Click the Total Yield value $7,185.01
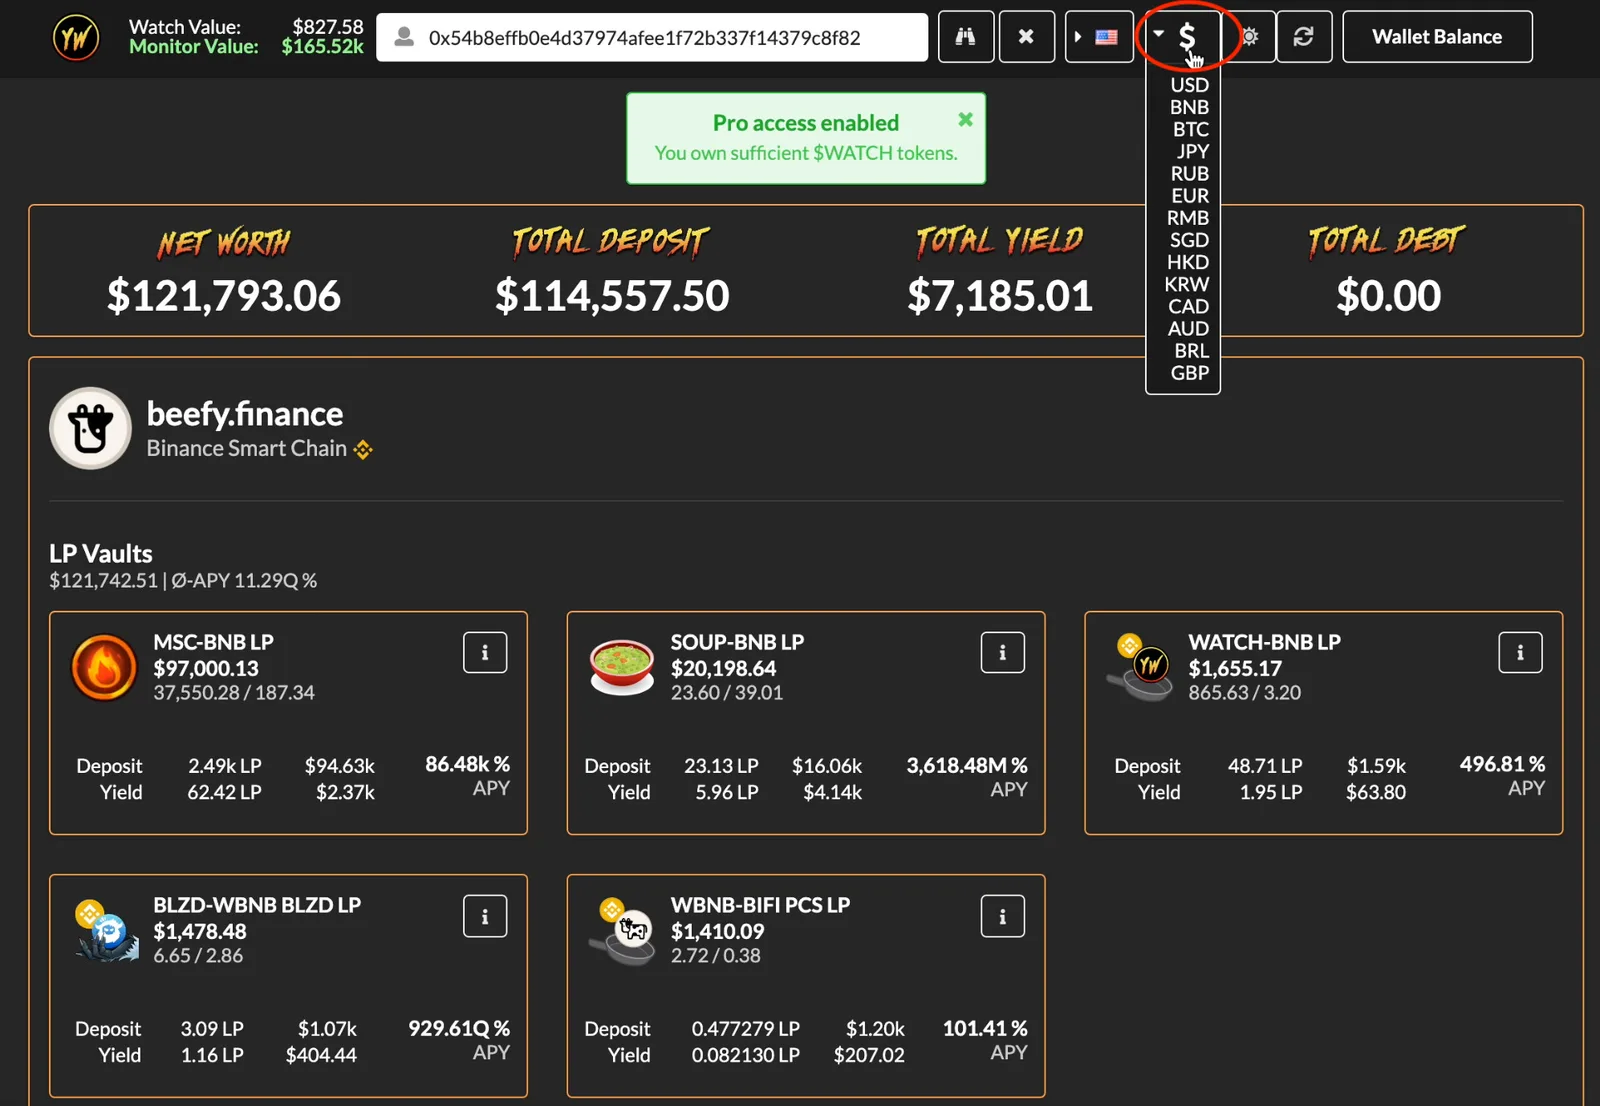The width and height of the screenshot is (1600, 1106). click(x=1000, y=295)
